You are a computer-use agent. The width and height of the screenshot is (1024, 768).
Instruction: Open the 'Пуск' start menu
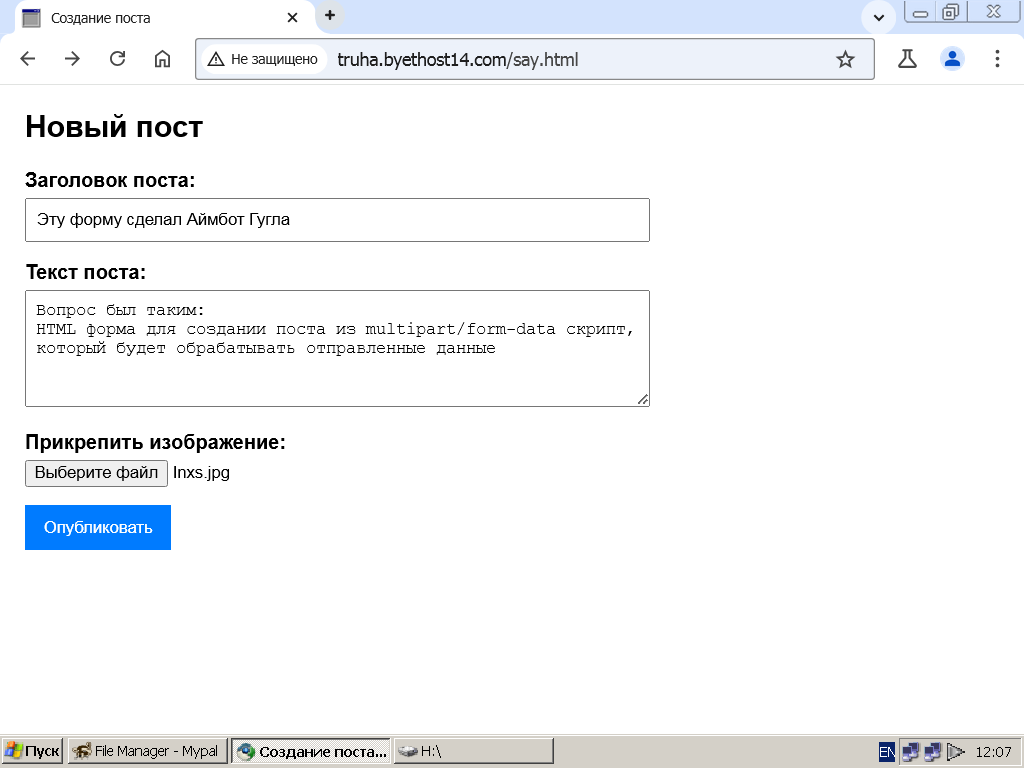[x=32, y=751]
